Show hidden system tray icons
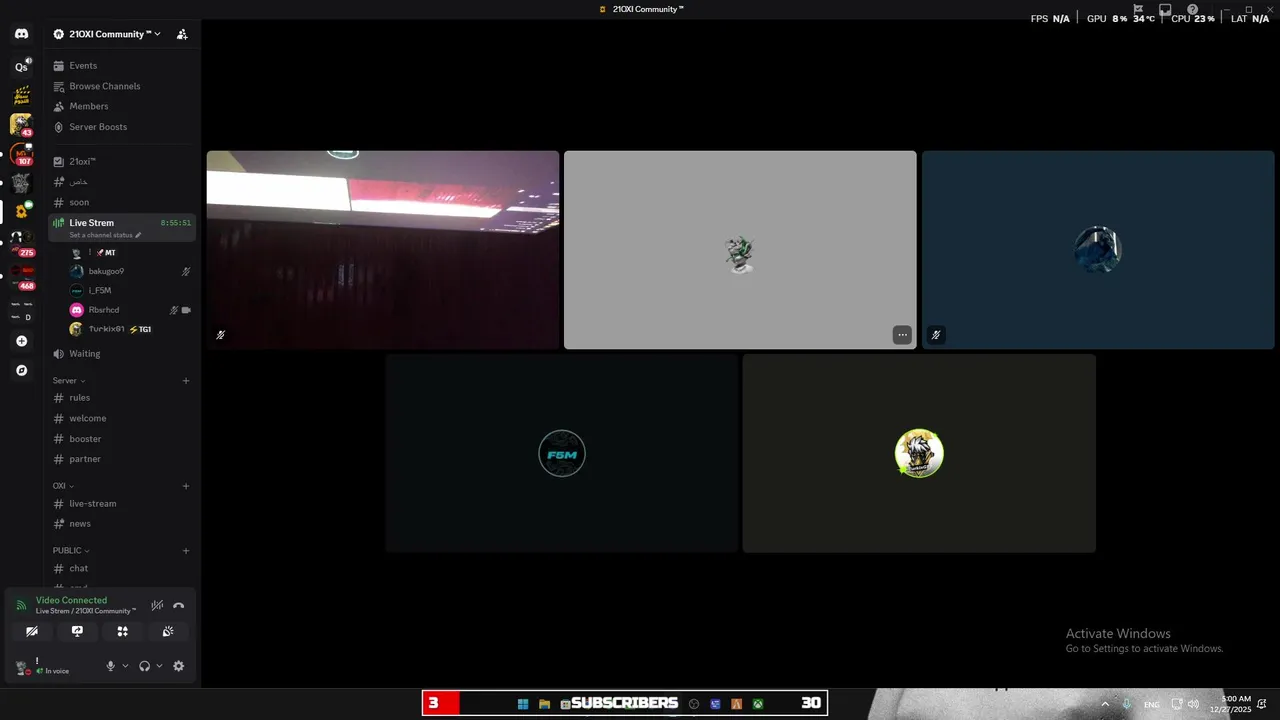 click(1105, 704)
